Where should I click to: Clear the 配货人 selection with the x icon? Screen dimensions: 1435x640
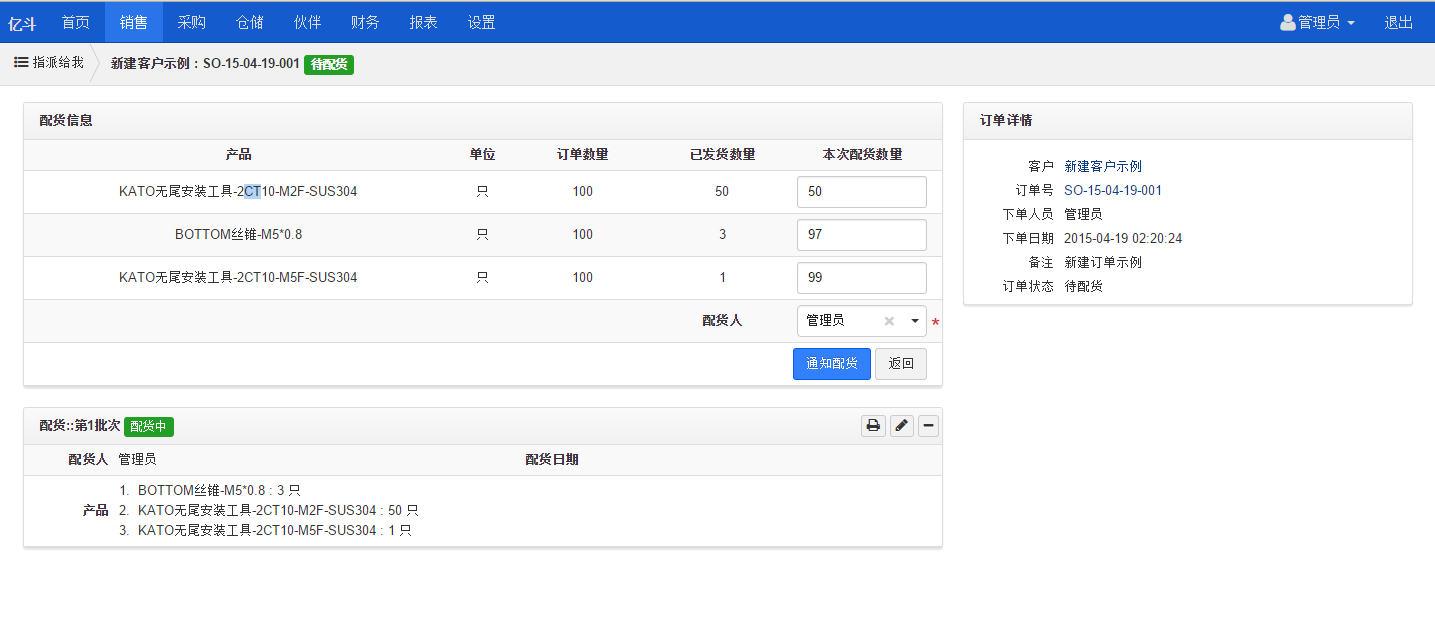click(x=889, y=321)
